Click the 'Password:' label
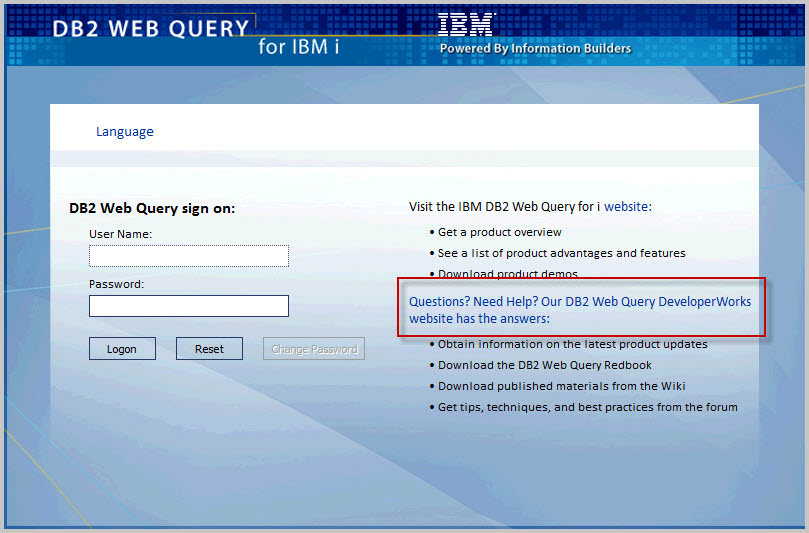This screenshot has width=809, height=533. pos(117,284)
